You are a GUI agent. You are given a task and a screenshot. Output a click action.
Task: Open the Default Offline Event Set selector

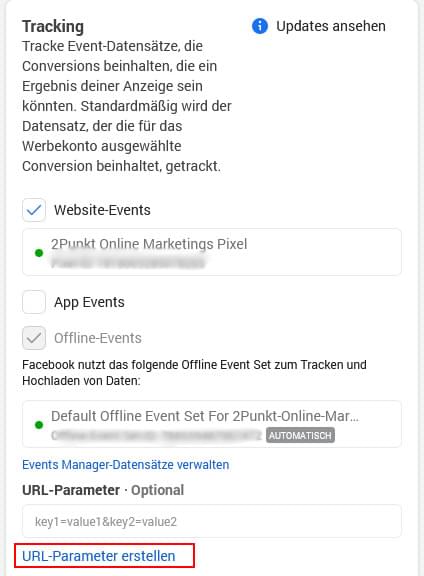tap(212, 424)
